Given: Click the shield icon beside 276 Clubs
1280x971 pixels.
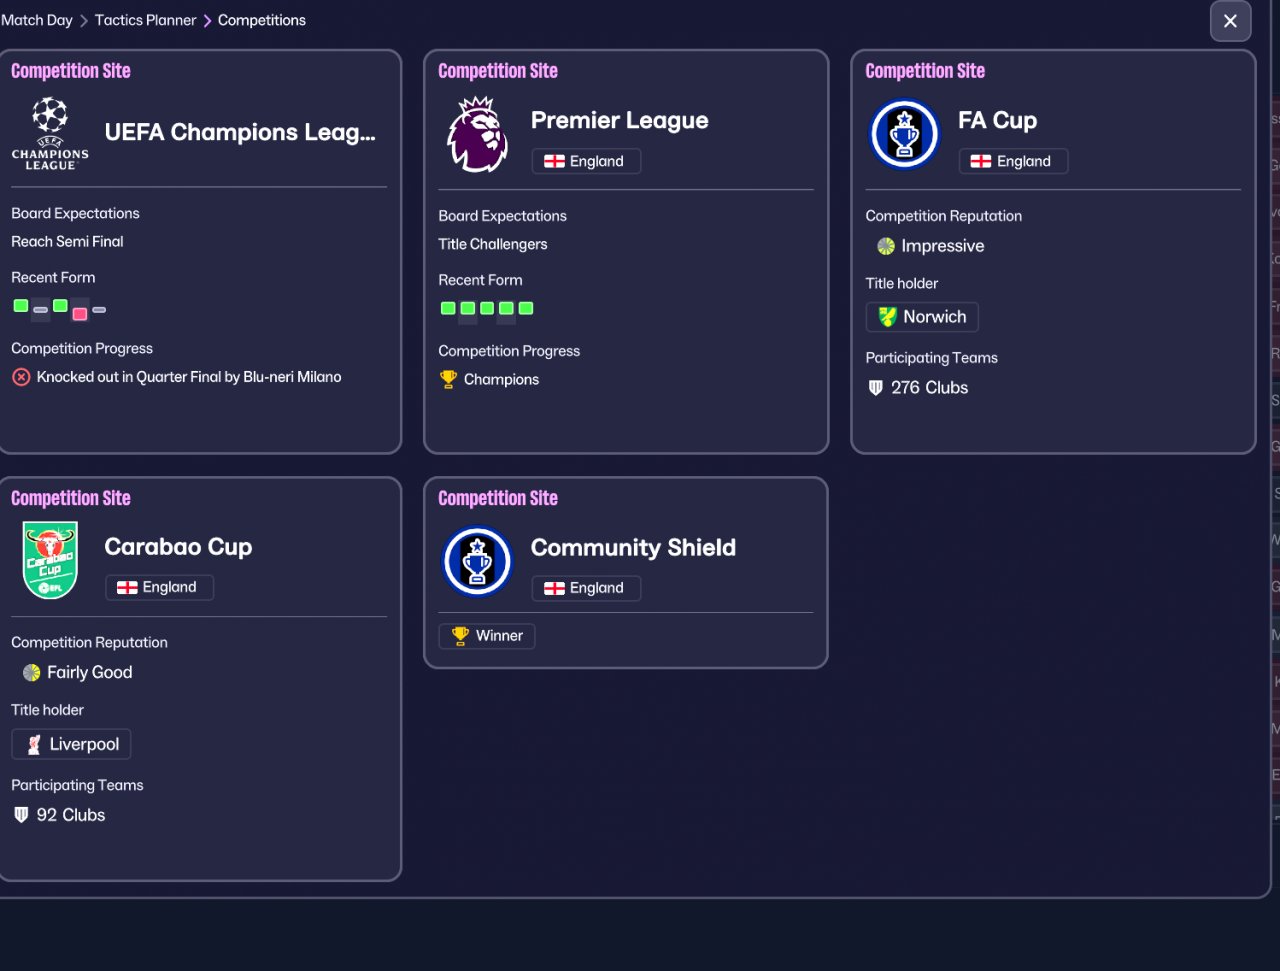Looking at the screenshot, I should [876, 388].
